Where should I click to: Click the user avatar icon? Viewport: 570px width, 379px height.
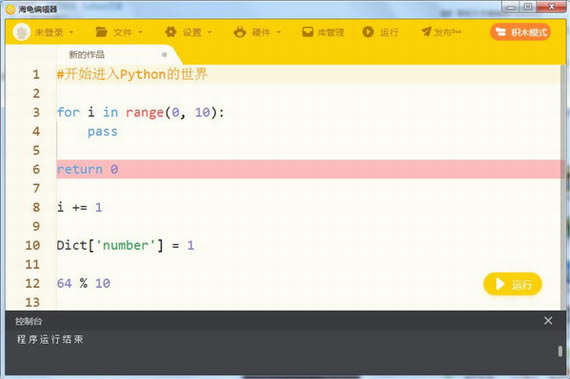(21, 32)
